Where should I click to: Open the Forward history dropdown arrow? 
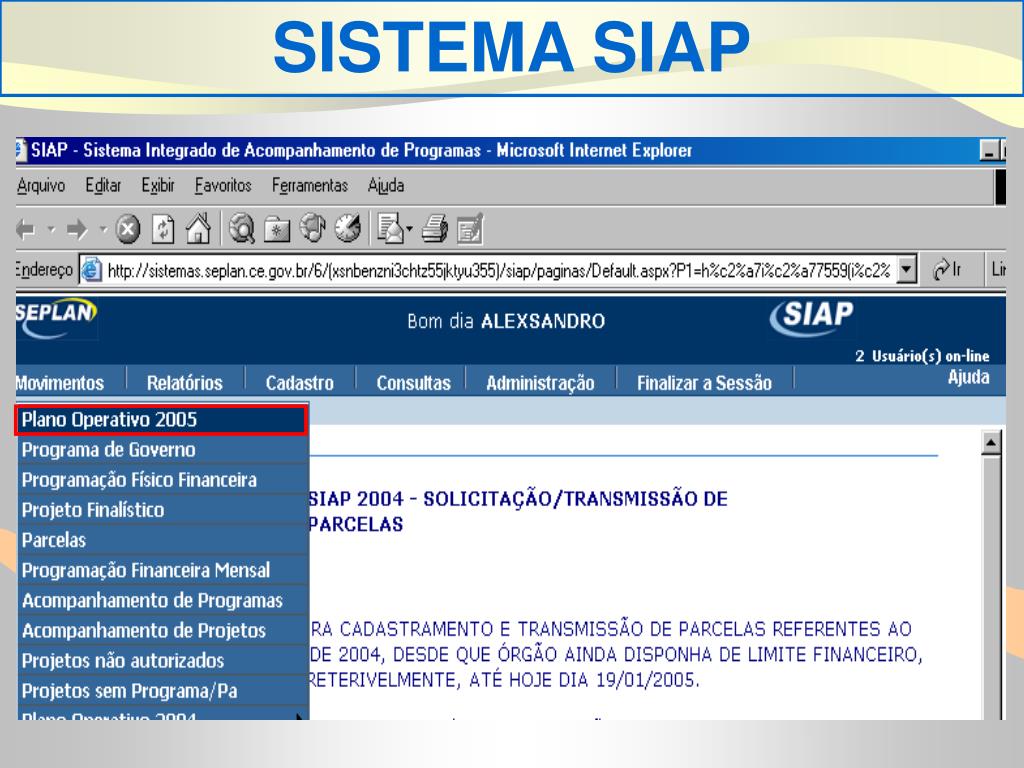coord(103,229)
